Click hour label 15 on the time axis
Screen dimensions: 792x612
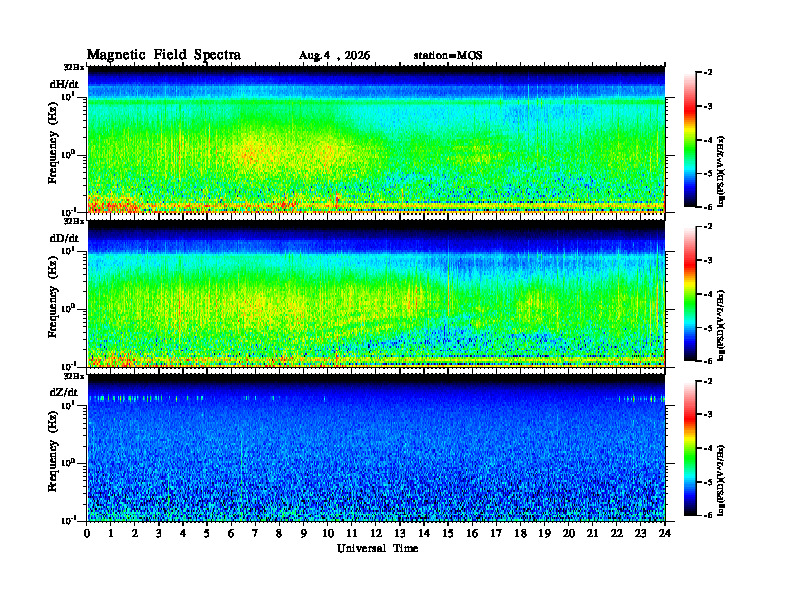(448, 533)
